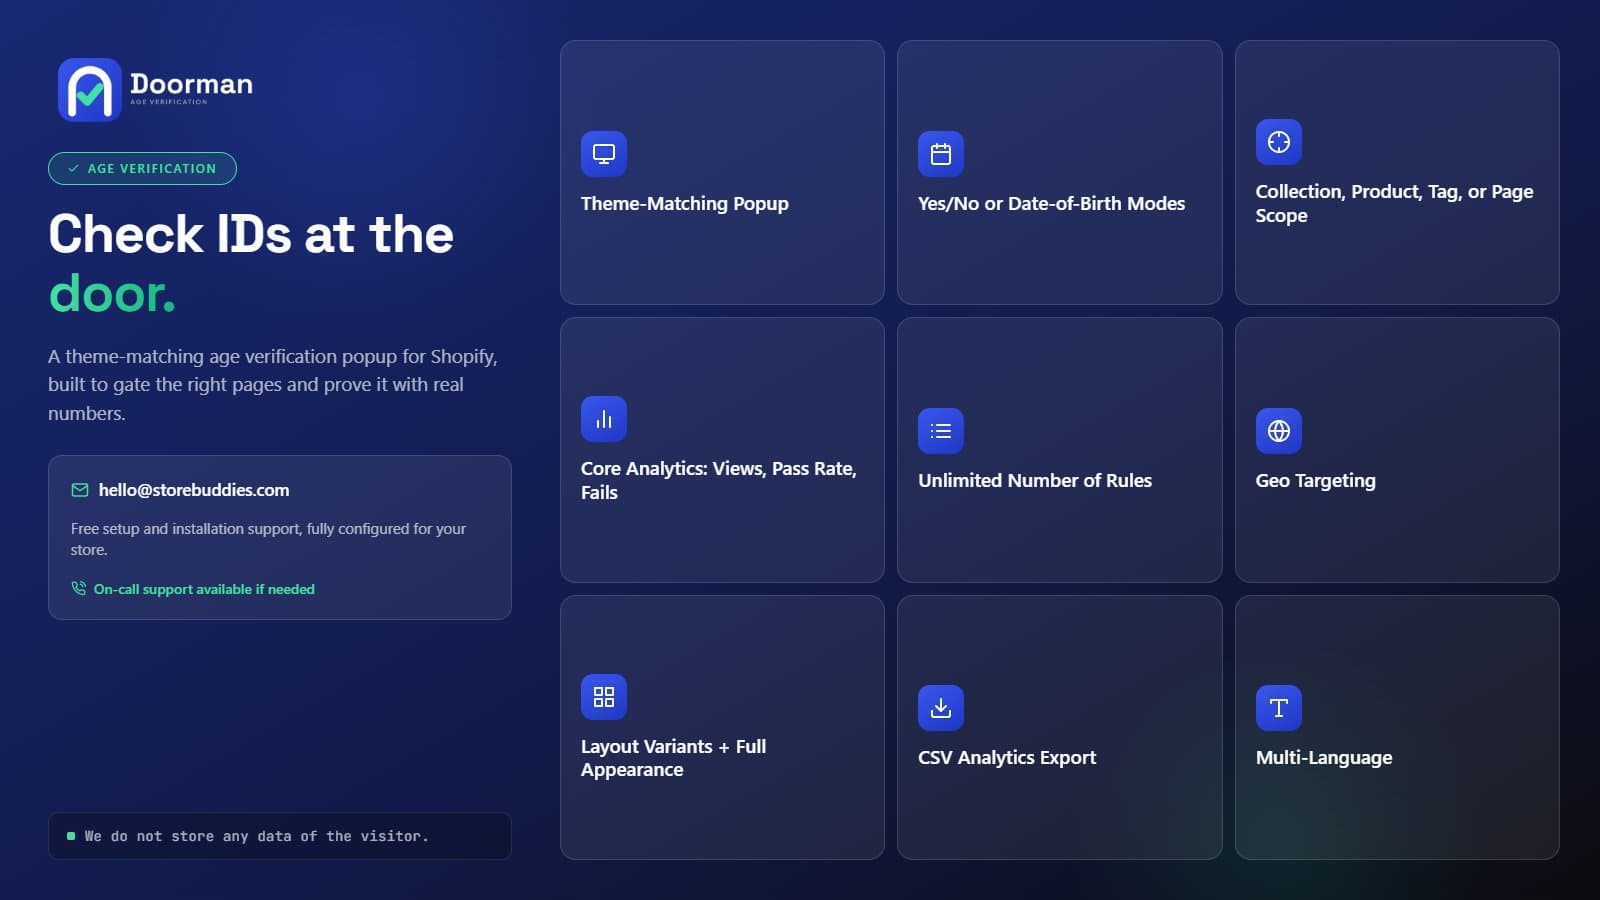Click the calendar icon for Date-of-Birth Modes
The image size is (1600, 900).
[x=941, y=154]
